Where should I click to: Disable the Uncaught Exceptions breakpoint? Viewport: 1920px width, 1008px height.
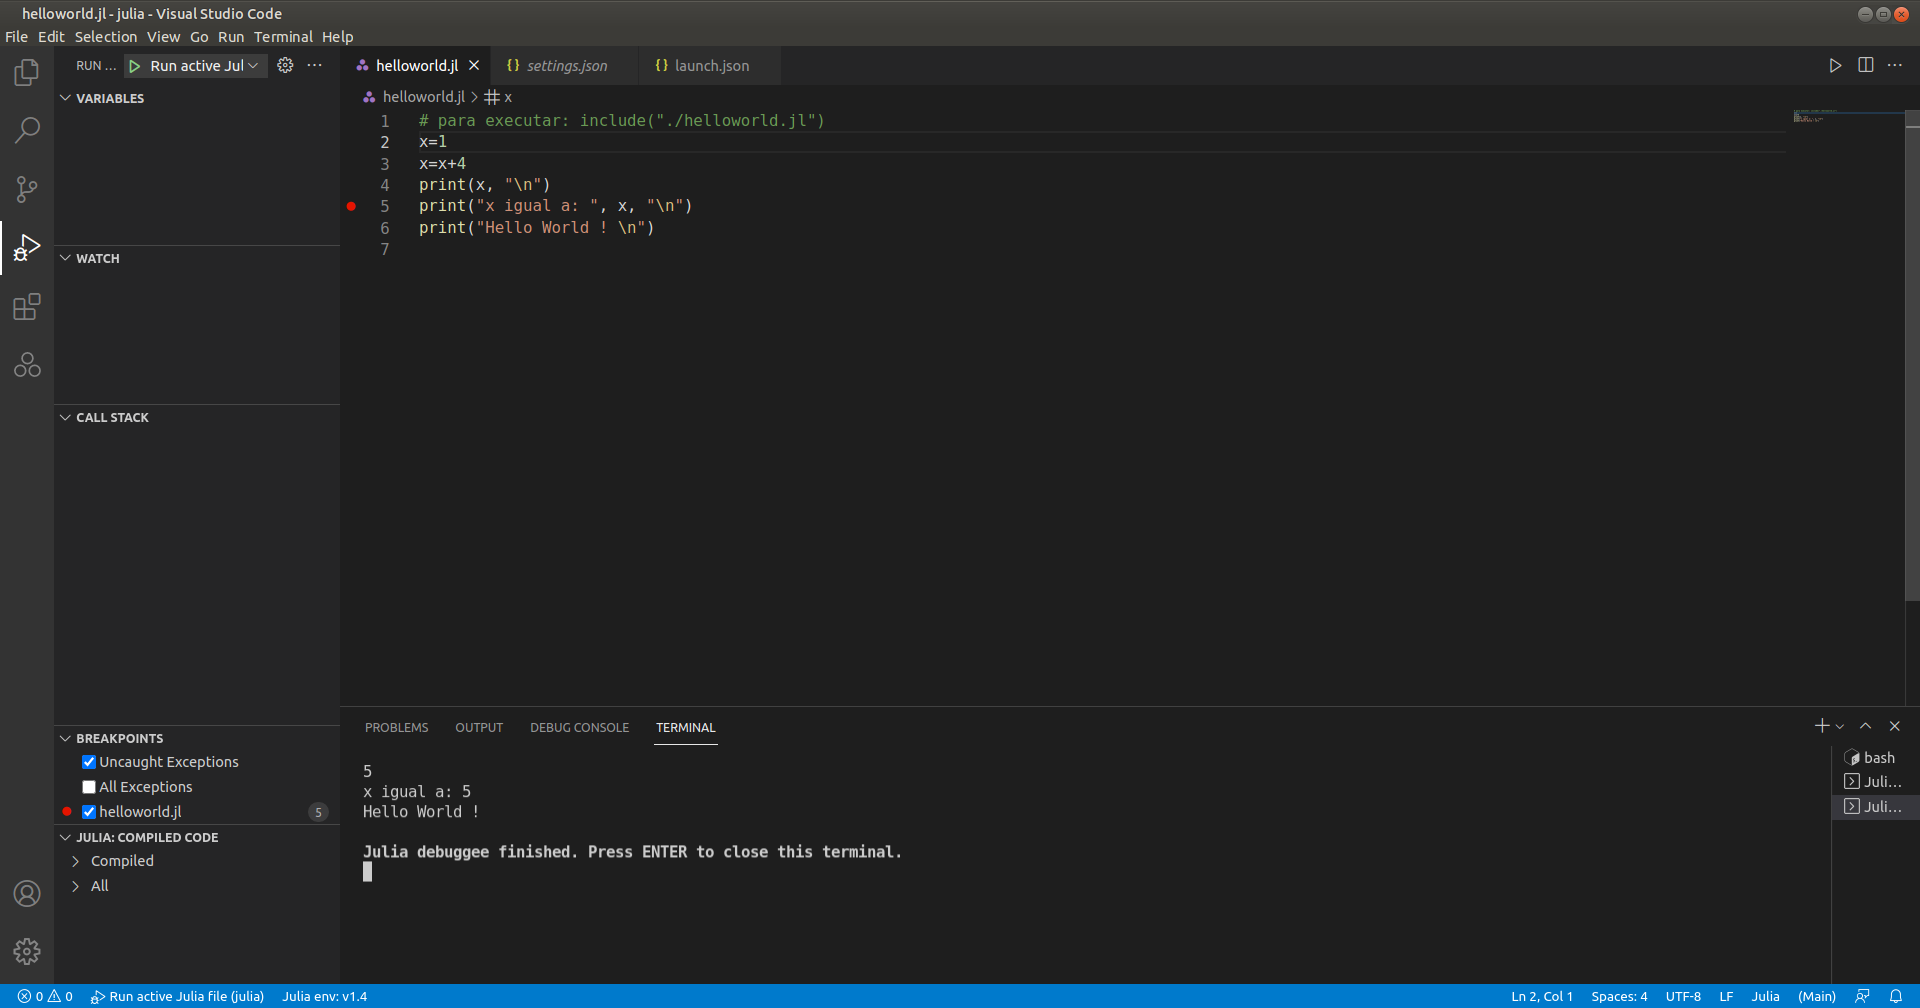point(89,761)
